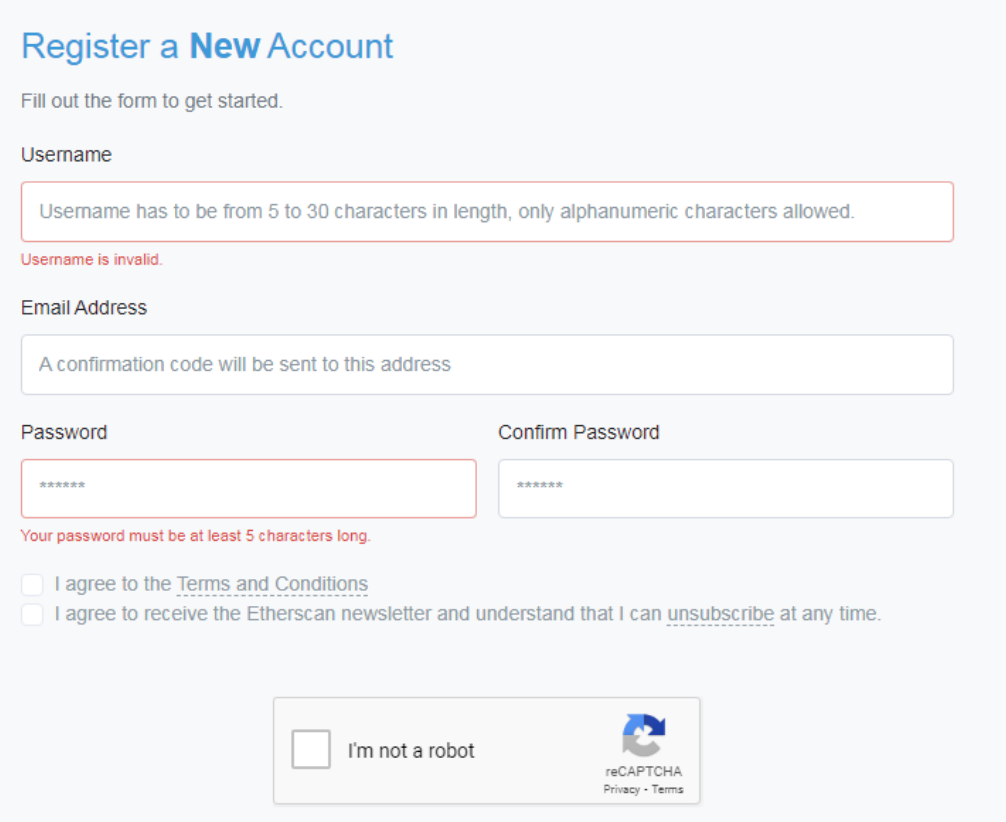This screenshot has height=822, width=1006.
Task: Click inside the Password field
Action: tap(248, 488)
